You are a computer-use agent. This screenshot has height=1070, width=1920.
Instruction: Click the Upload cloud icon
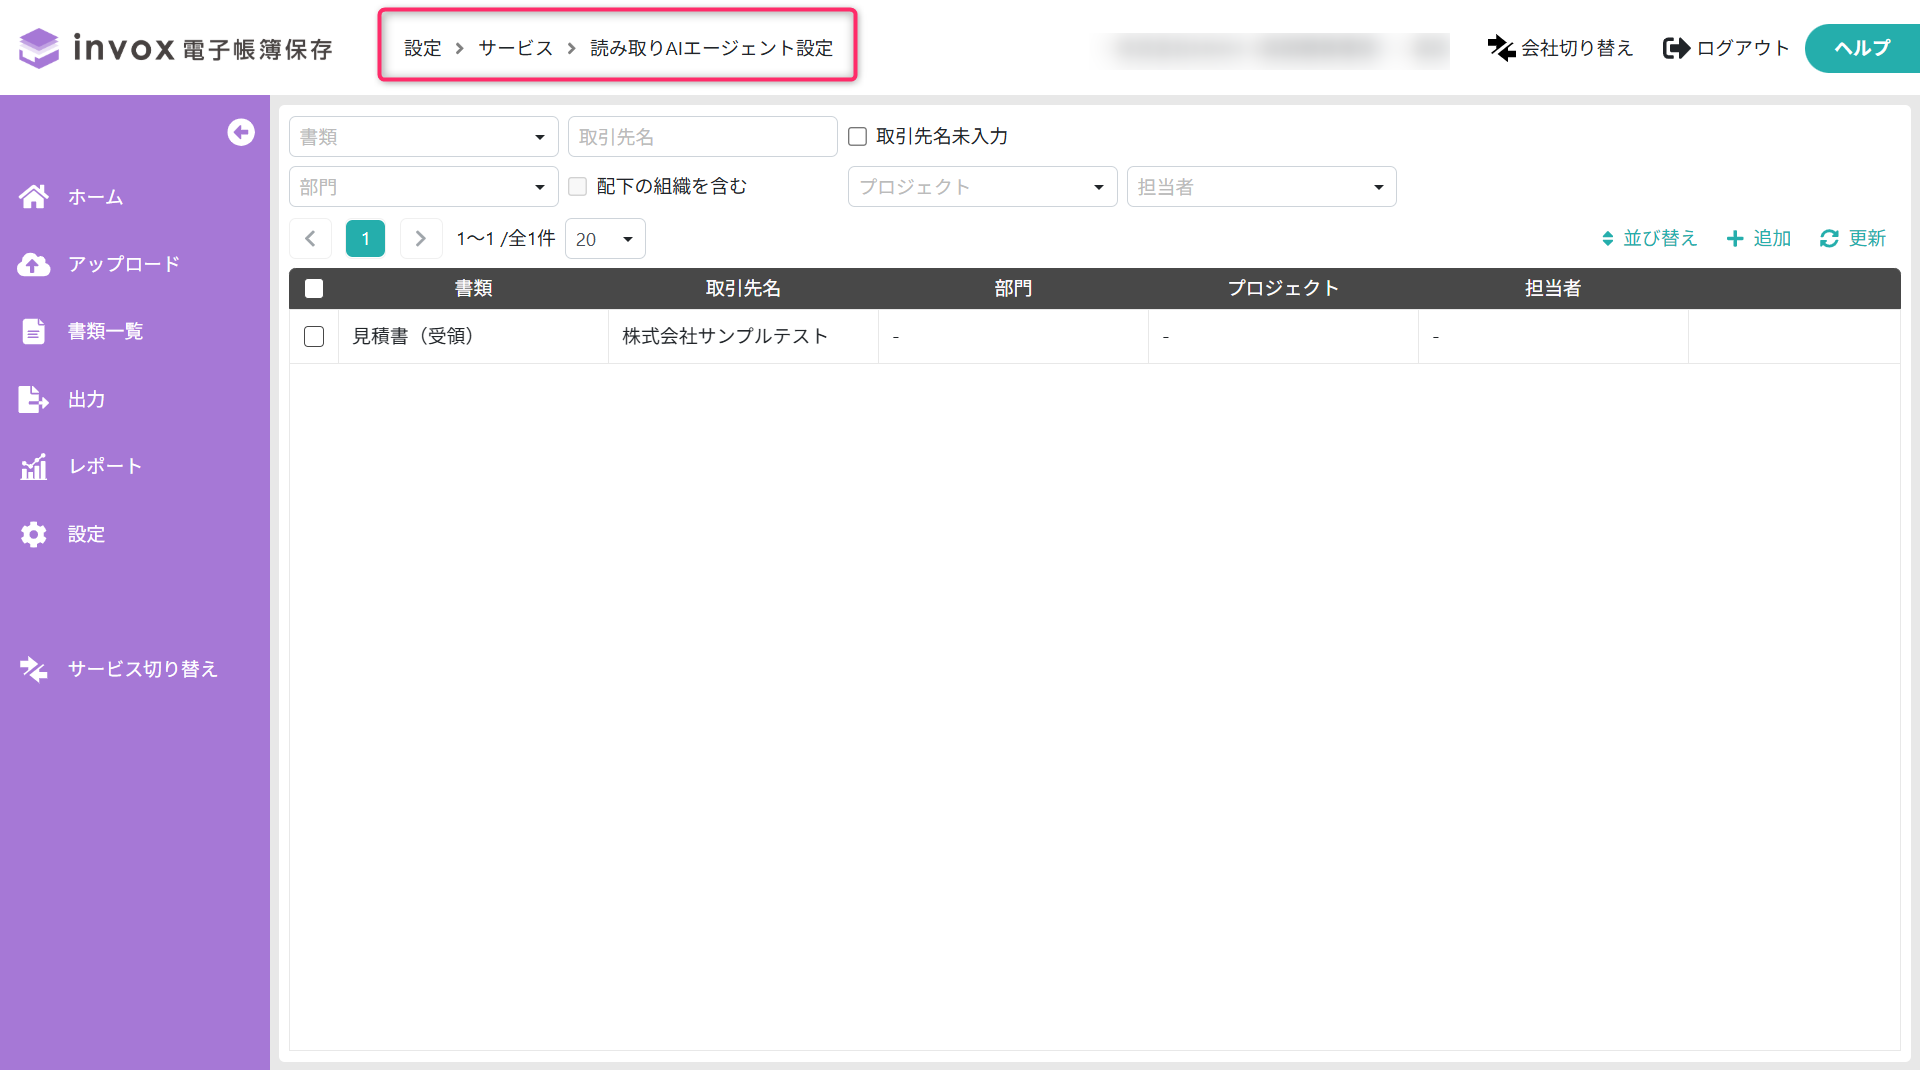(34, 264)
